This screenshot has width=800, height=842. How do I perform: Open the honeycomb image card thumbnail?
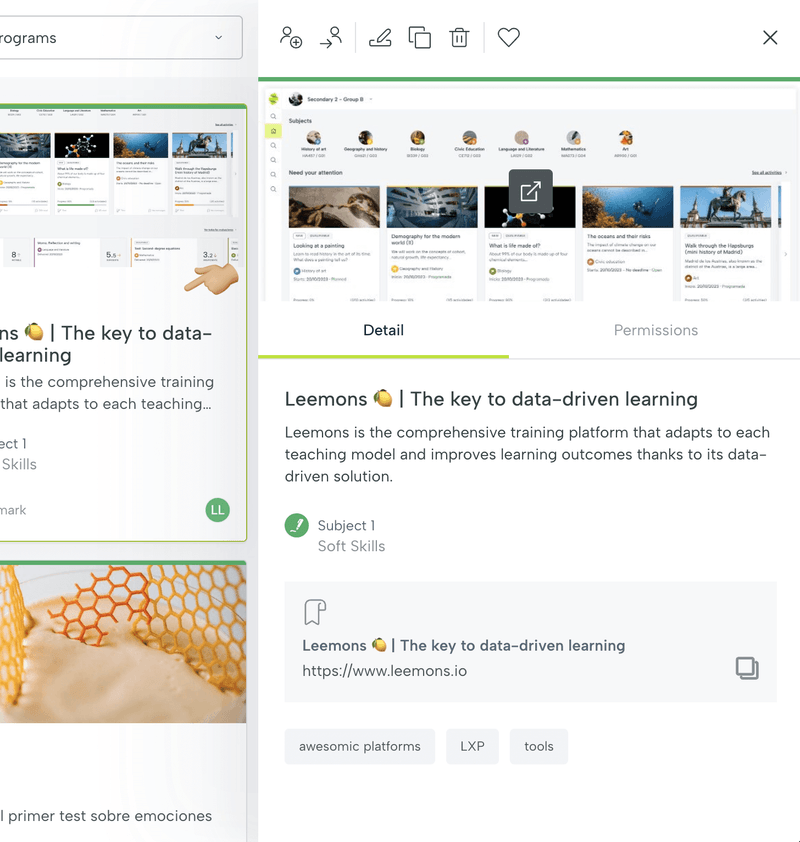click(x=122, y=642)
